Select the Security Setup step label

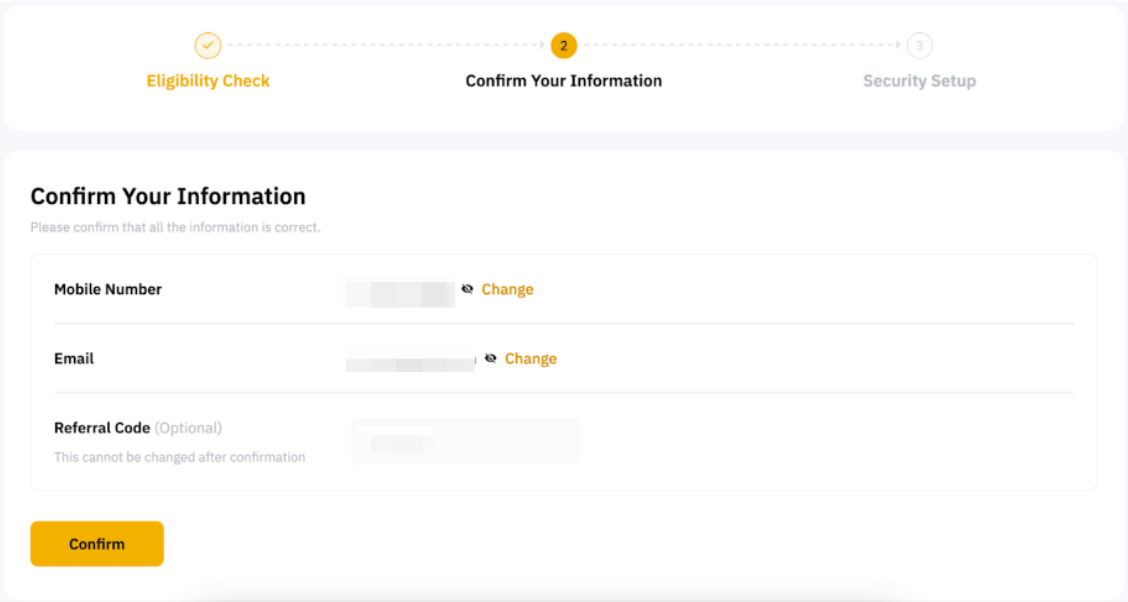(x=919, y=81)
